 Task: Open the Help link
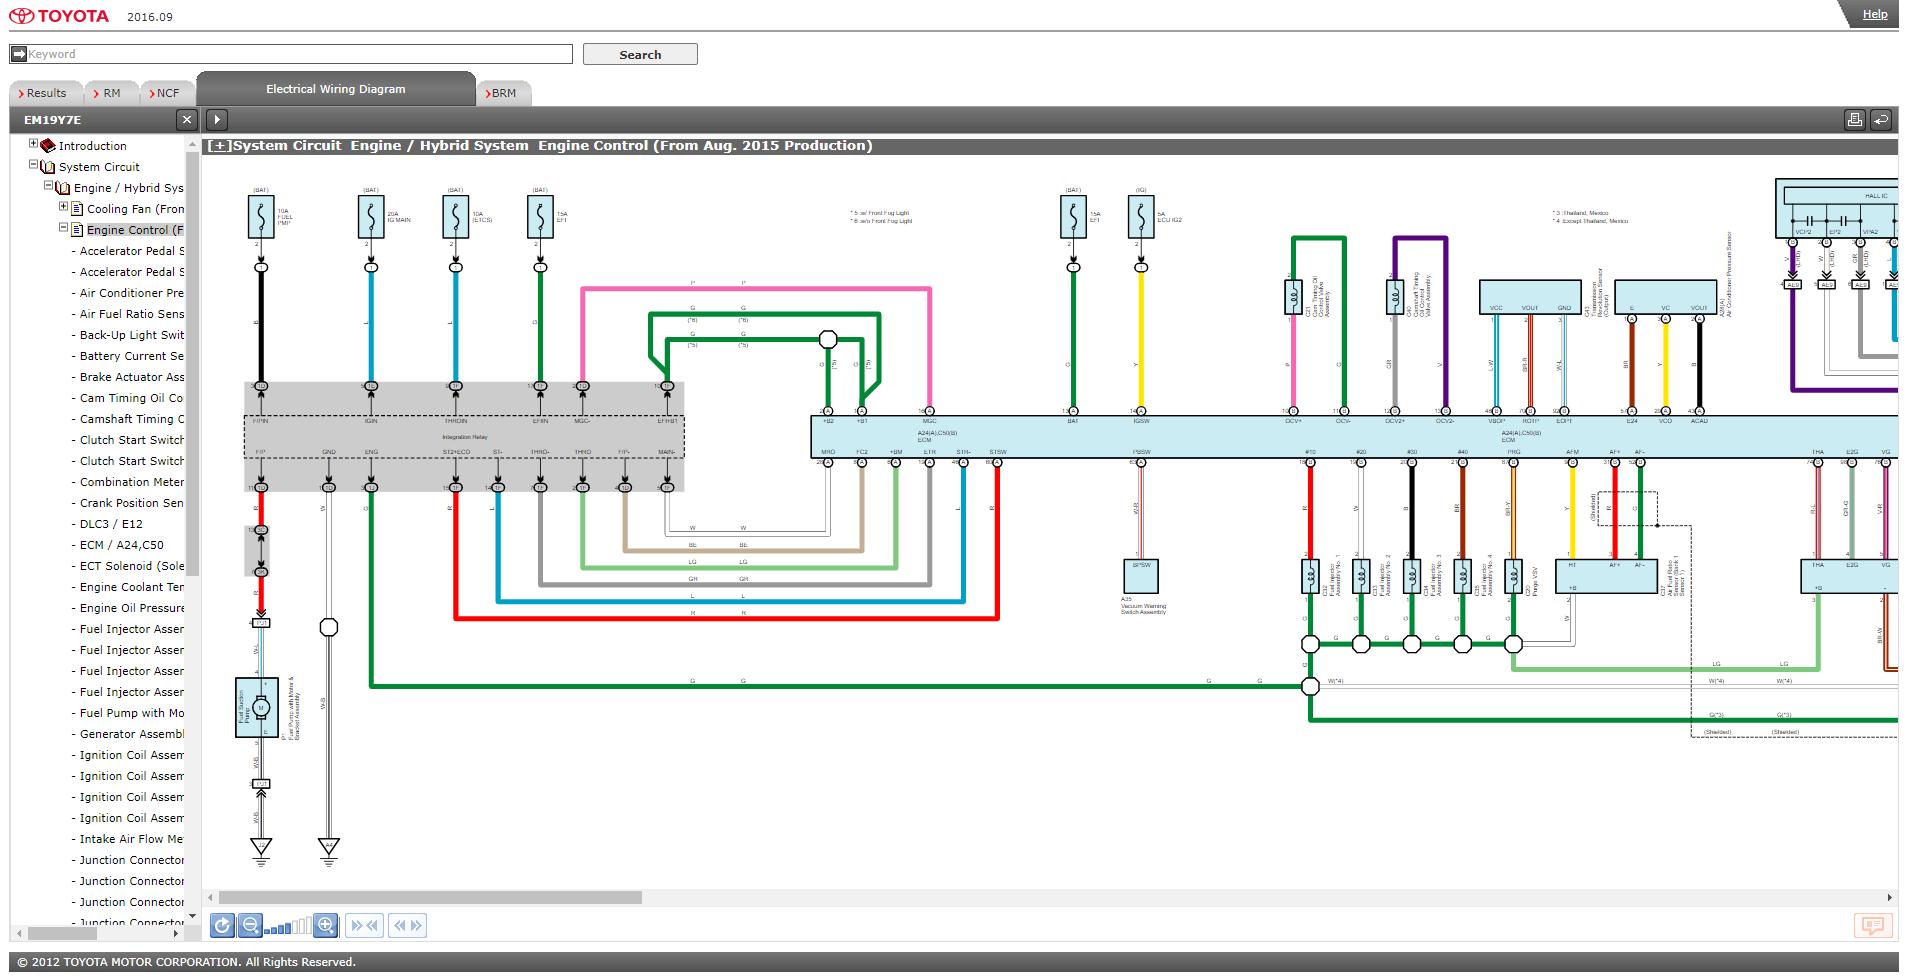(1875, 14)
